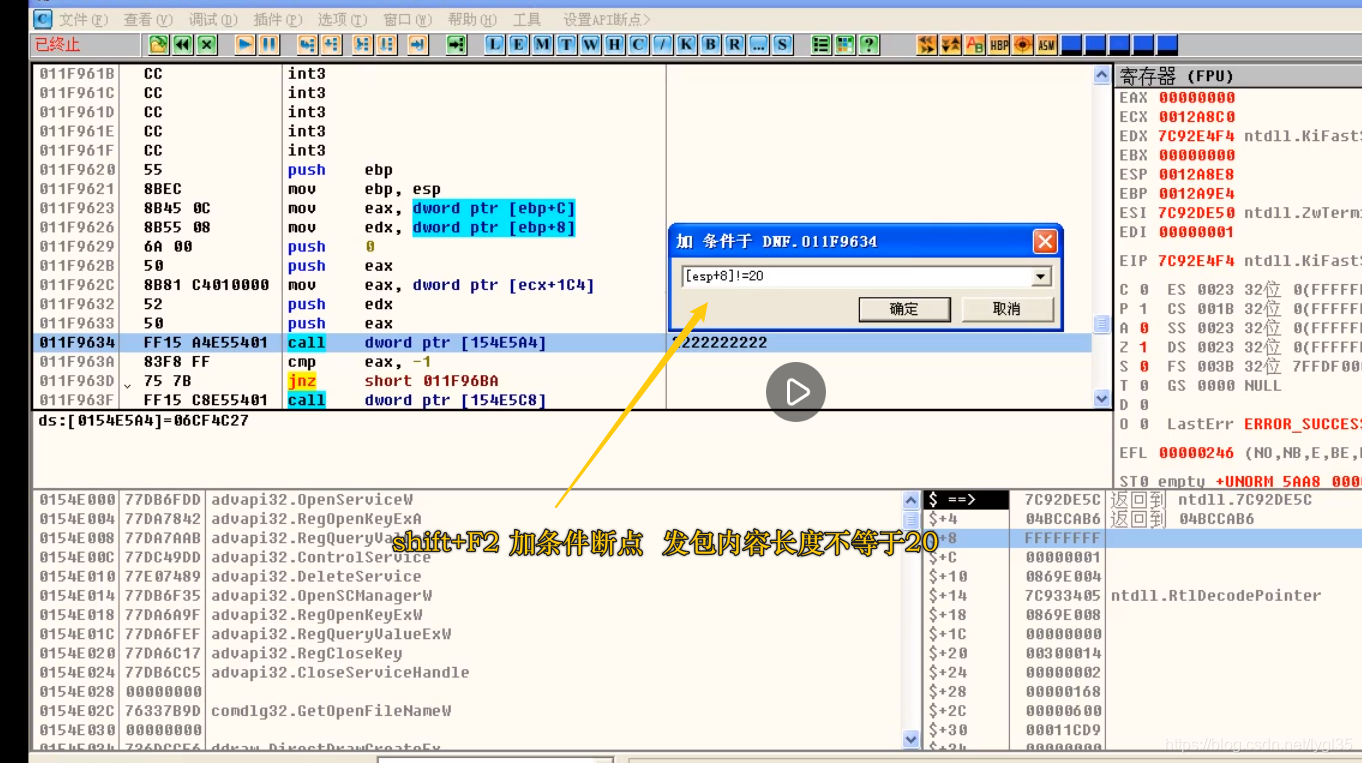Cancel the condition dialog with 取消
The height and width of the screenshot is (763, 1362).
pos(1007,309)
